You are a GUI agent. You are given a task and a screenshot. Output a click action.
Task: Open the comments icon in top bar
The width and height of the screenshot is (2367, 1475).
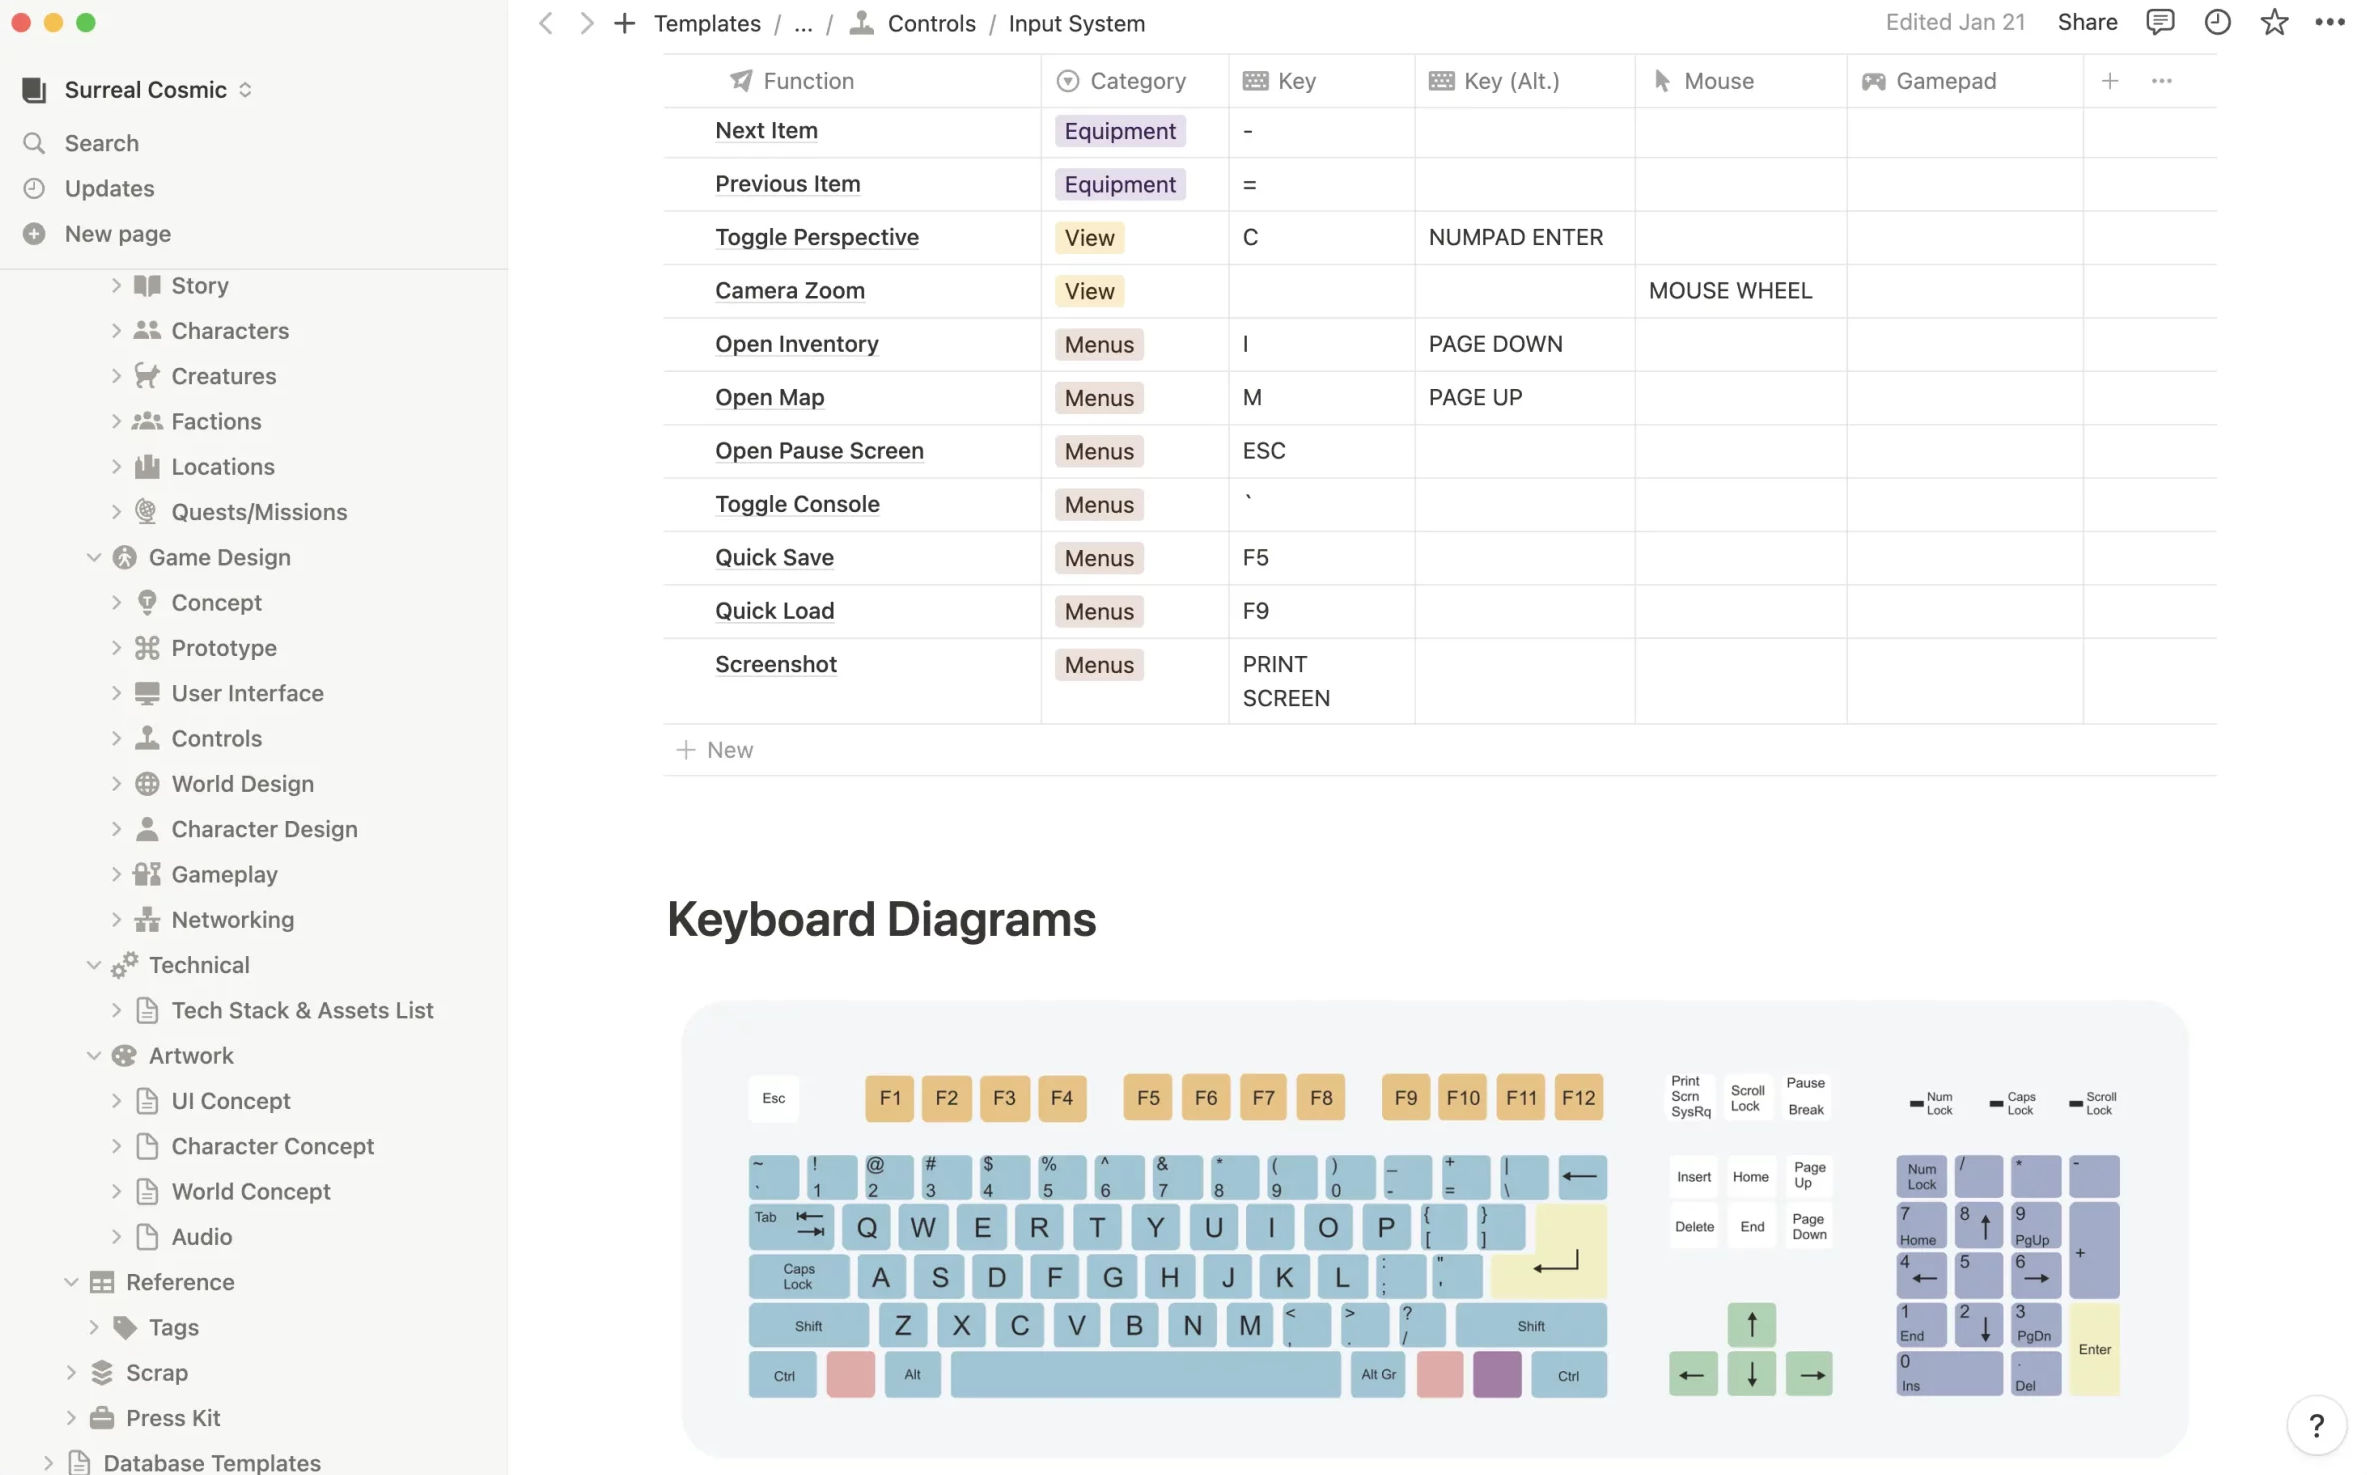pyautogui.click(x=2160, y=22)
